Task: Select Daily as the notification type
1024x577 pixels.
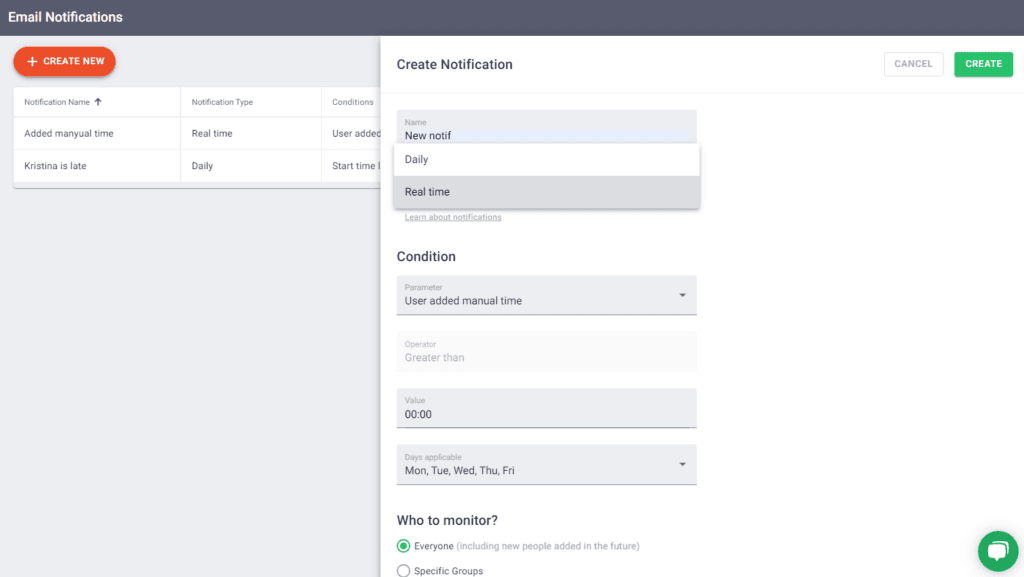Action: click(x=546, y=158)
